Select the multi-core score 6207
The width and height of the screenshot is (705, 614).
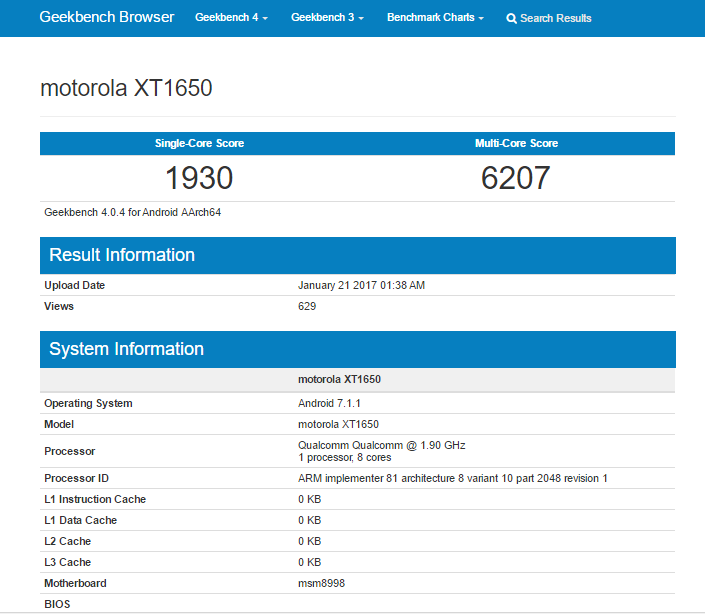coord(516,178)
